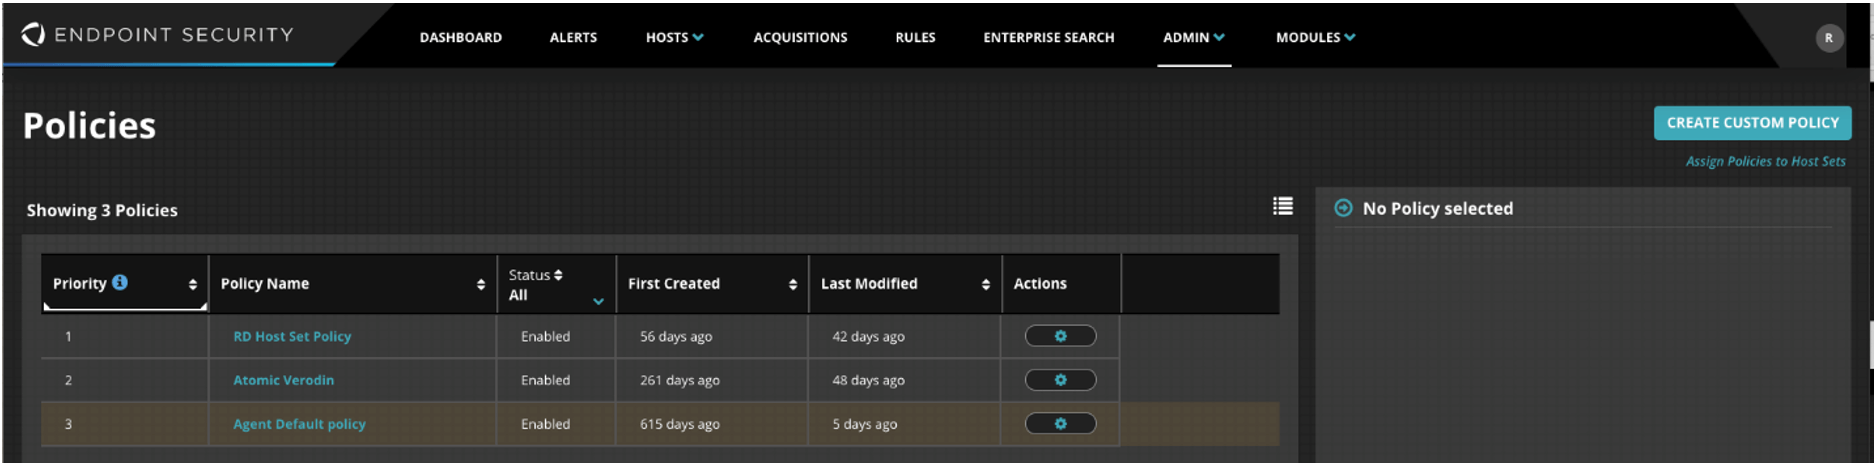This screenshot has height=464, width=1874.
Task: Click '615 days ago' first created cell
Action: [680, 424]
